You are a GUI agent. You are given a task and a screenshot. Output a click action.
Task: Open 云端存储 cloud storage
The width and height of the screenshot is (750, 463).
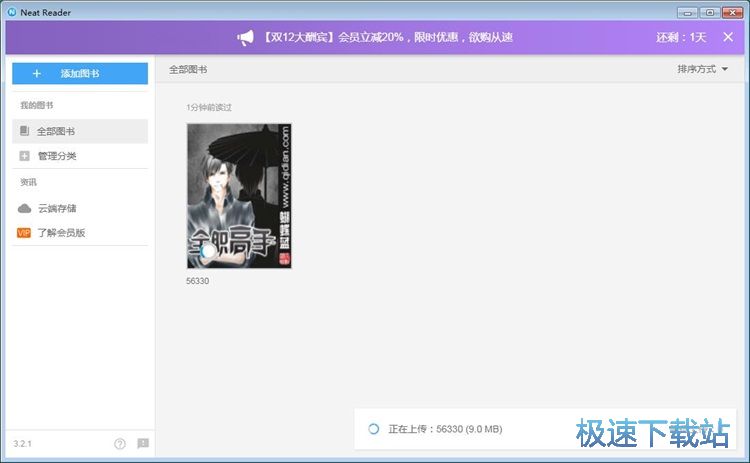click(80, 208)
